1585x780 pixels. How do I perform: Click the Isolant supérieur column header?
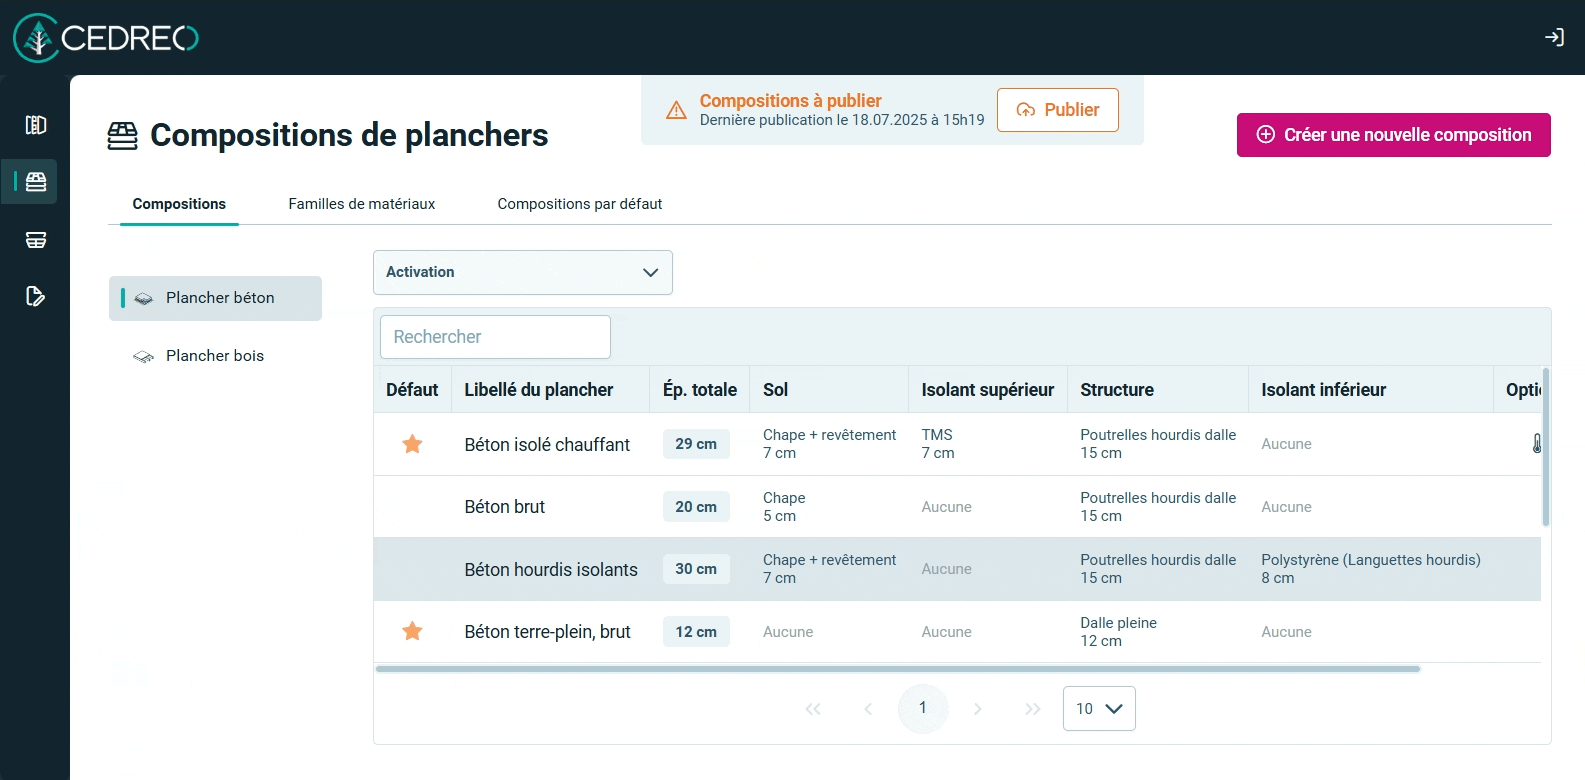click(988, 390)
